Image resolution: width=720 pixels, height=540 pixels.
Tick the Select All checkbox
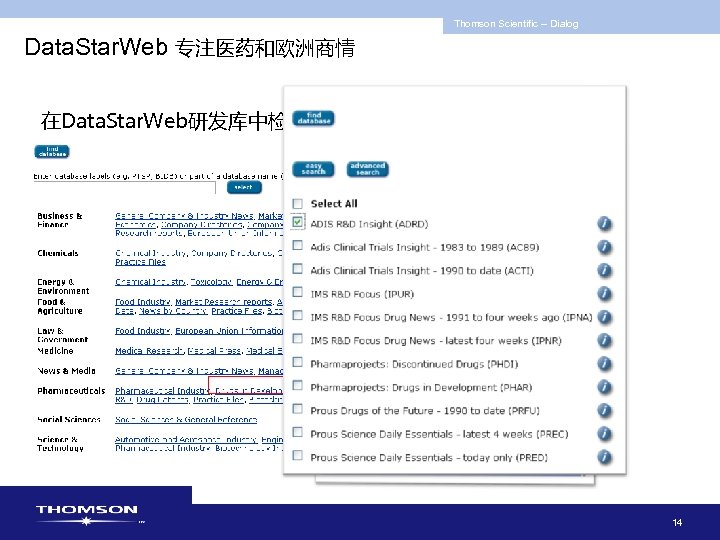[298, 203]
